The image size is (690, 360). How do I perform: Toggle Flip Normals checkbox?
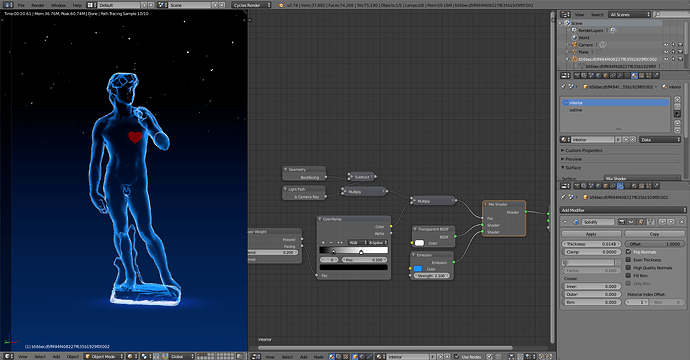628,252
